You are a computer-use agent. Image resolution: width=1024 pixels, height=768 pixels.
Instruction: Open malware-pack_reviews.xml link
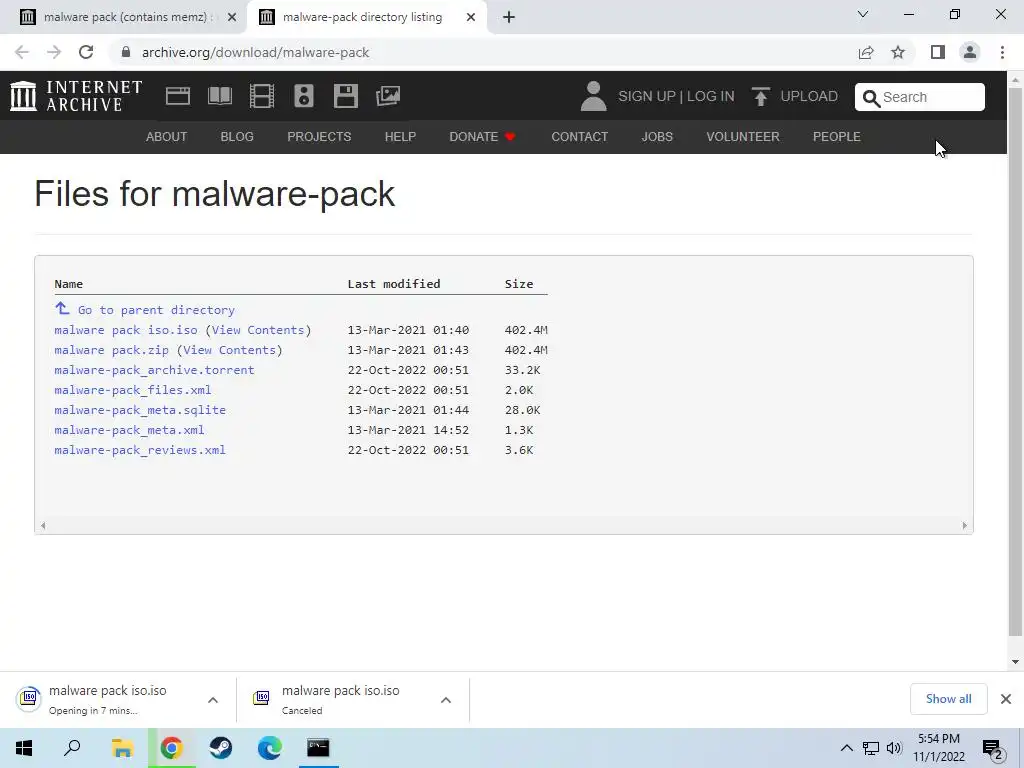pyautogui.click(x=140, y=450)
